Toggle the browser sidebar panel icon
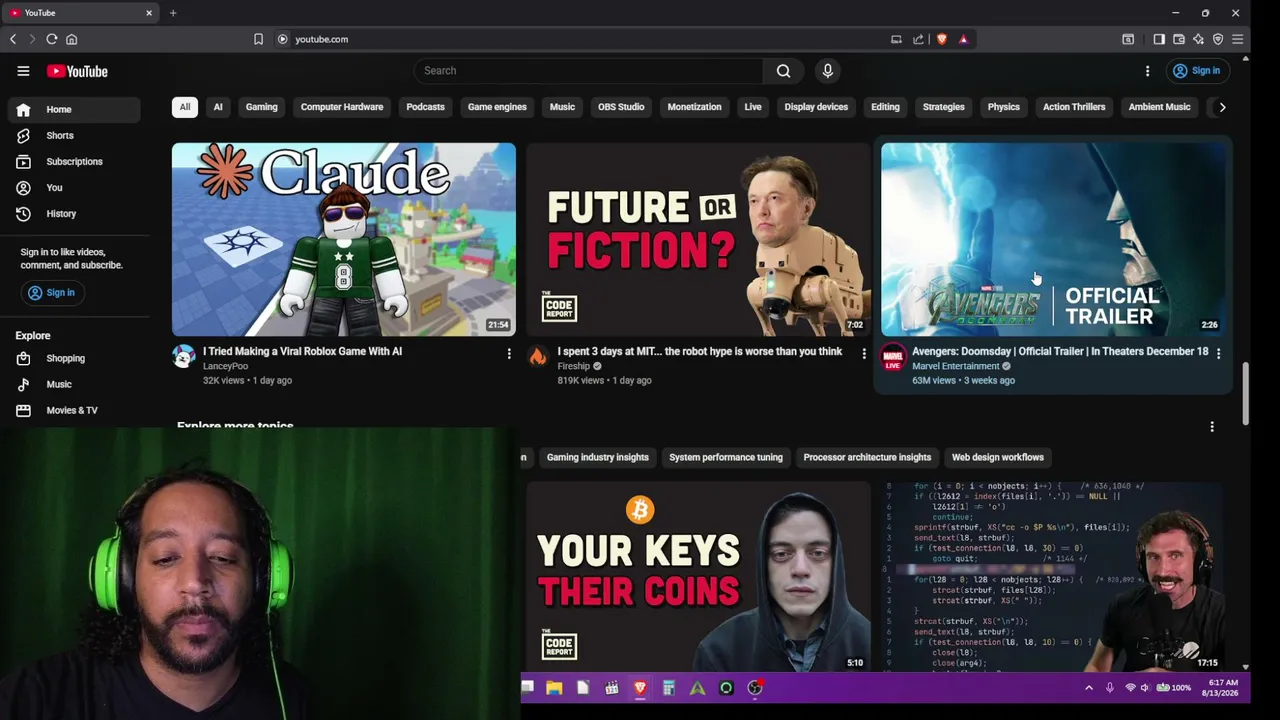The image size is (1280, 720). 1159,39
